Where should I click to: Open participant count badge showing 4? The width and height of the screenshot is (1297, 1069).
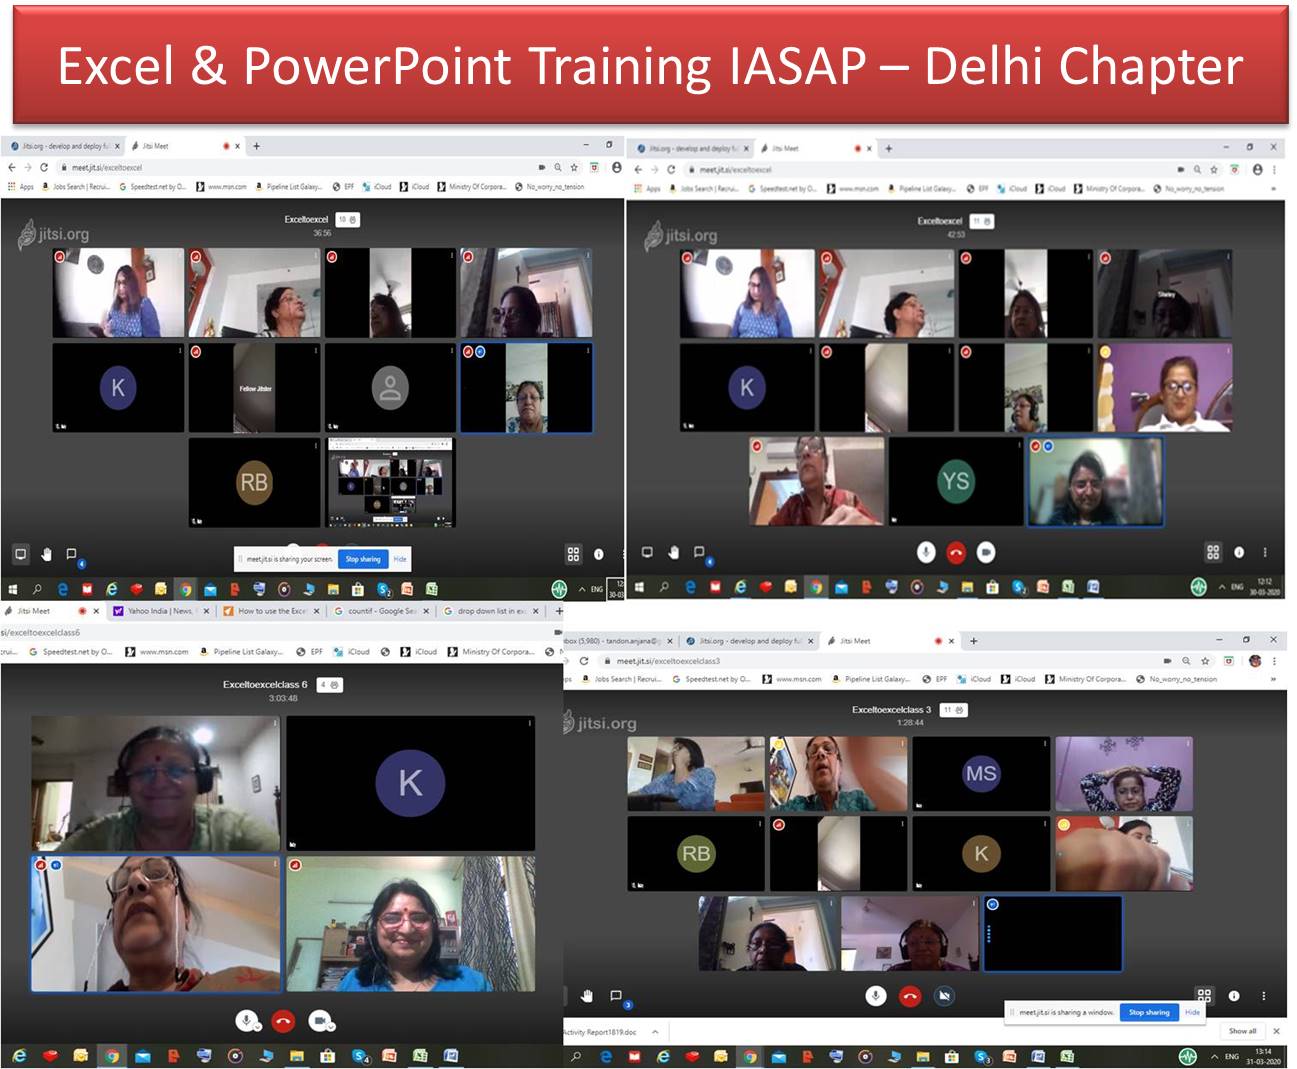(x=330, y=685)
